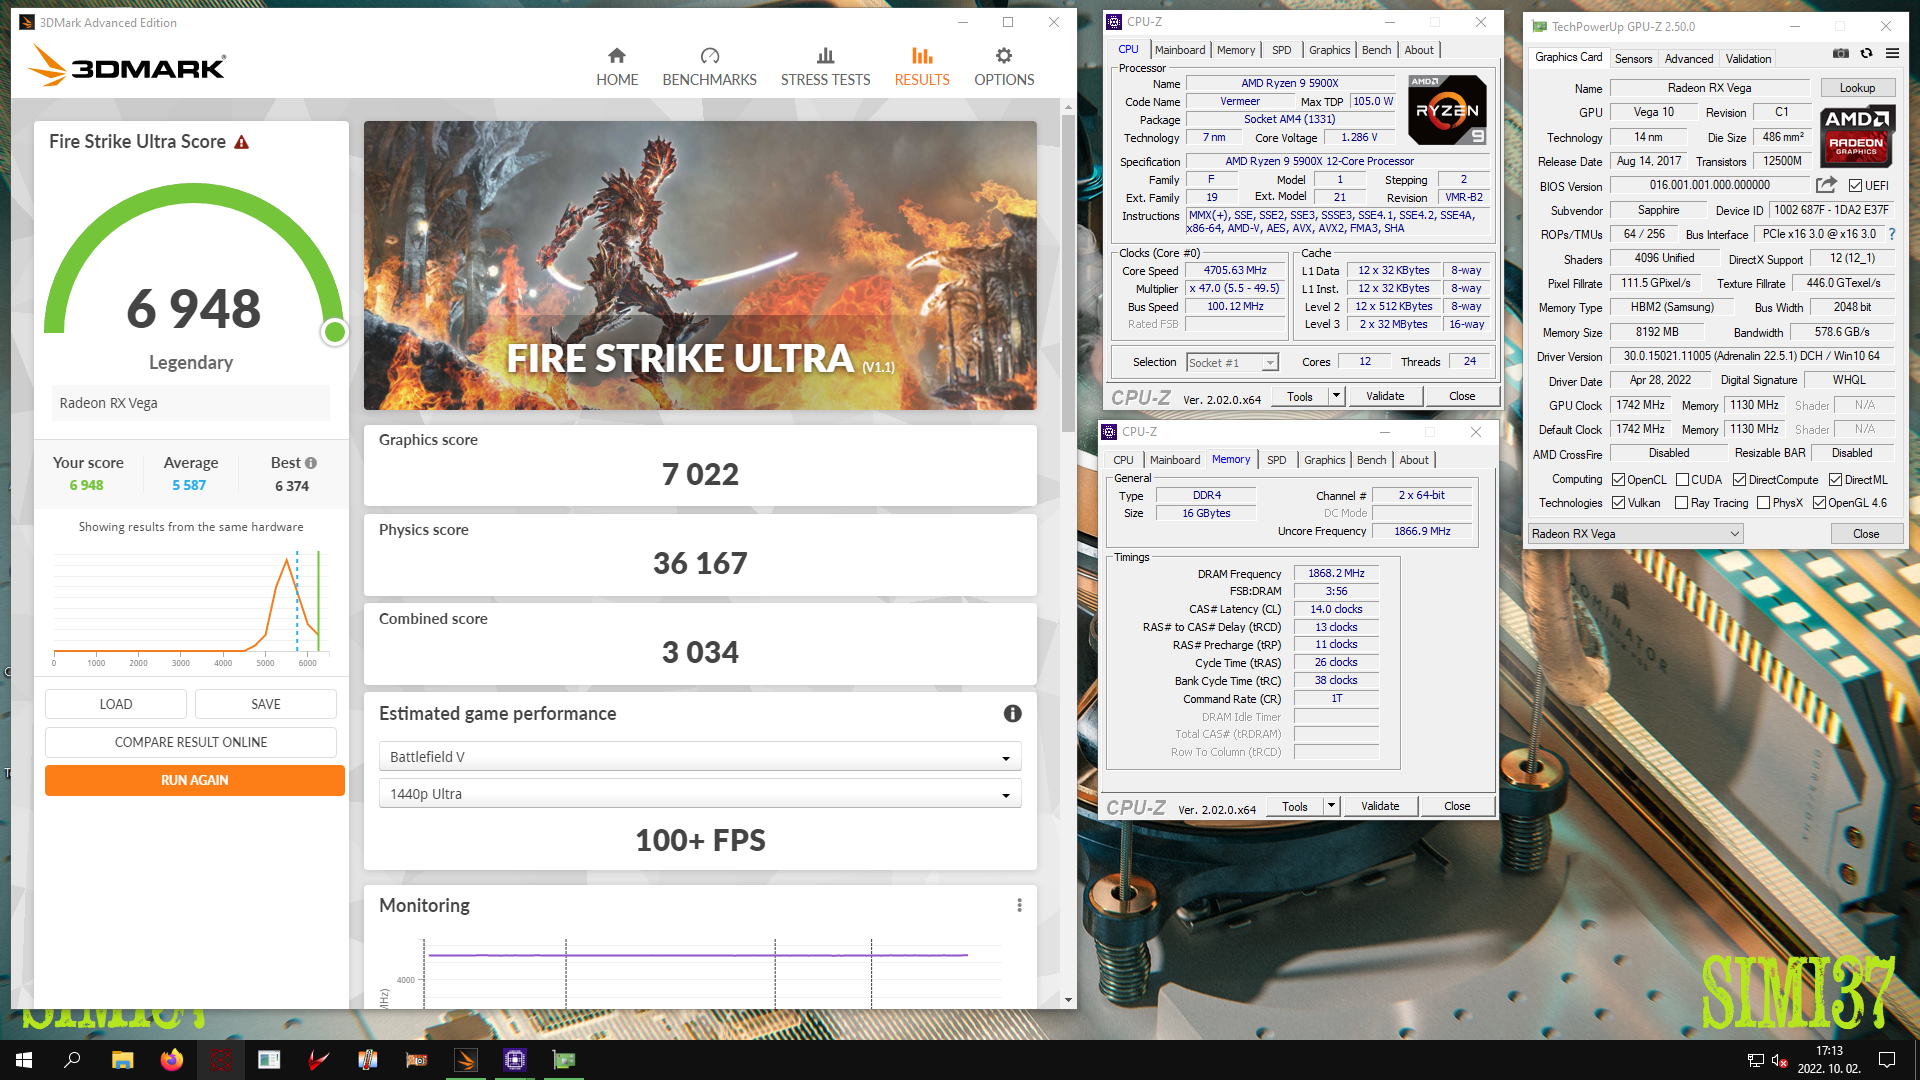Open the Socket #1 selection dropdown
The width and height of the screenshot is (1920, 1080).
tap(1232, 363)
